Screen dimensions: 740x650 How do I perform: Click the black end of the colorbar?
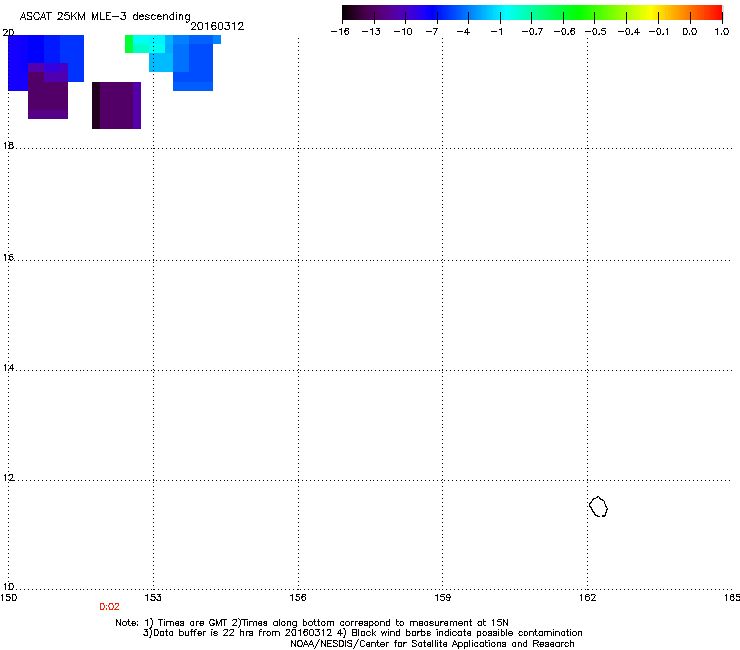coord(349,12)
